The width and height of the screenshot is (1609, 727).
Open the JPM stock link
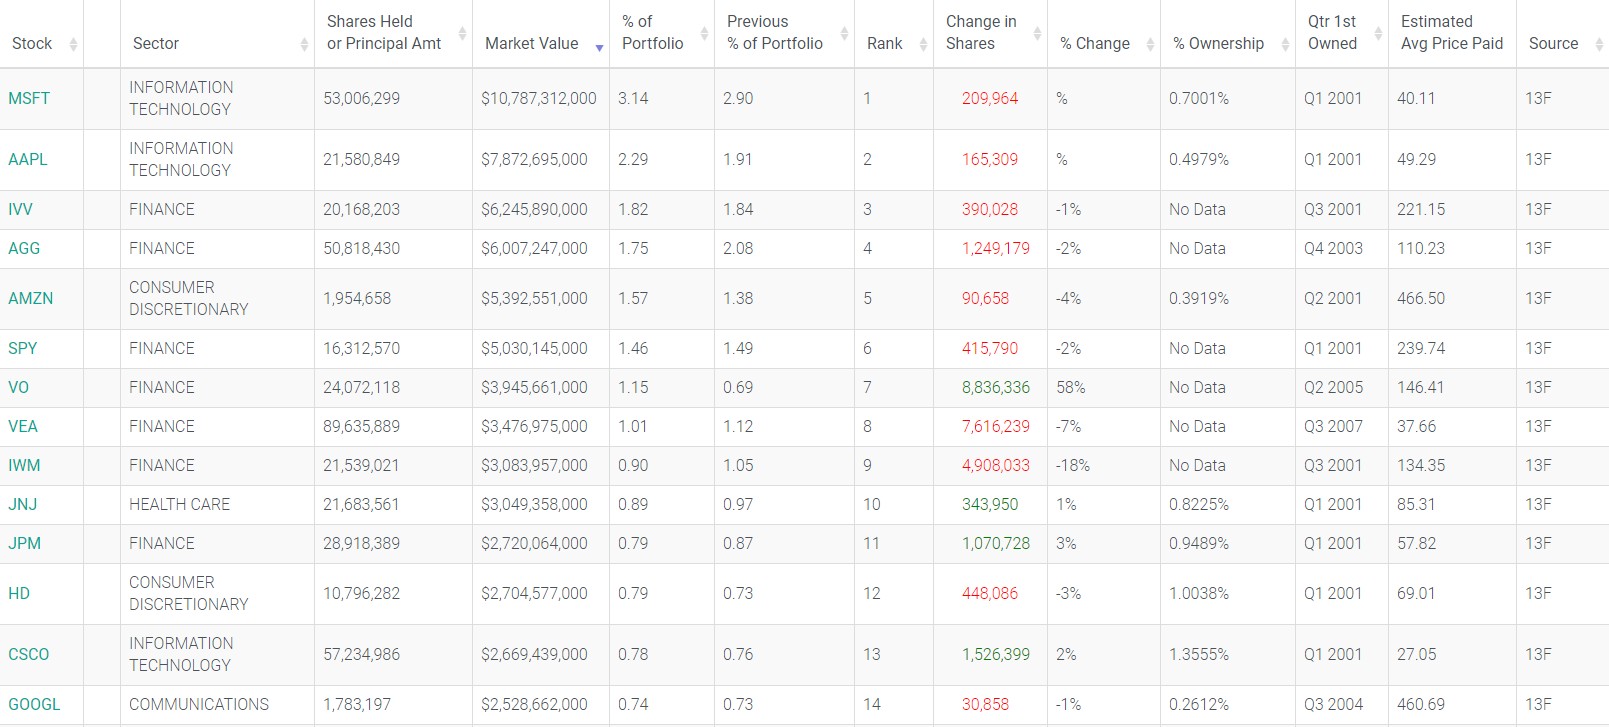coord(24,544)
